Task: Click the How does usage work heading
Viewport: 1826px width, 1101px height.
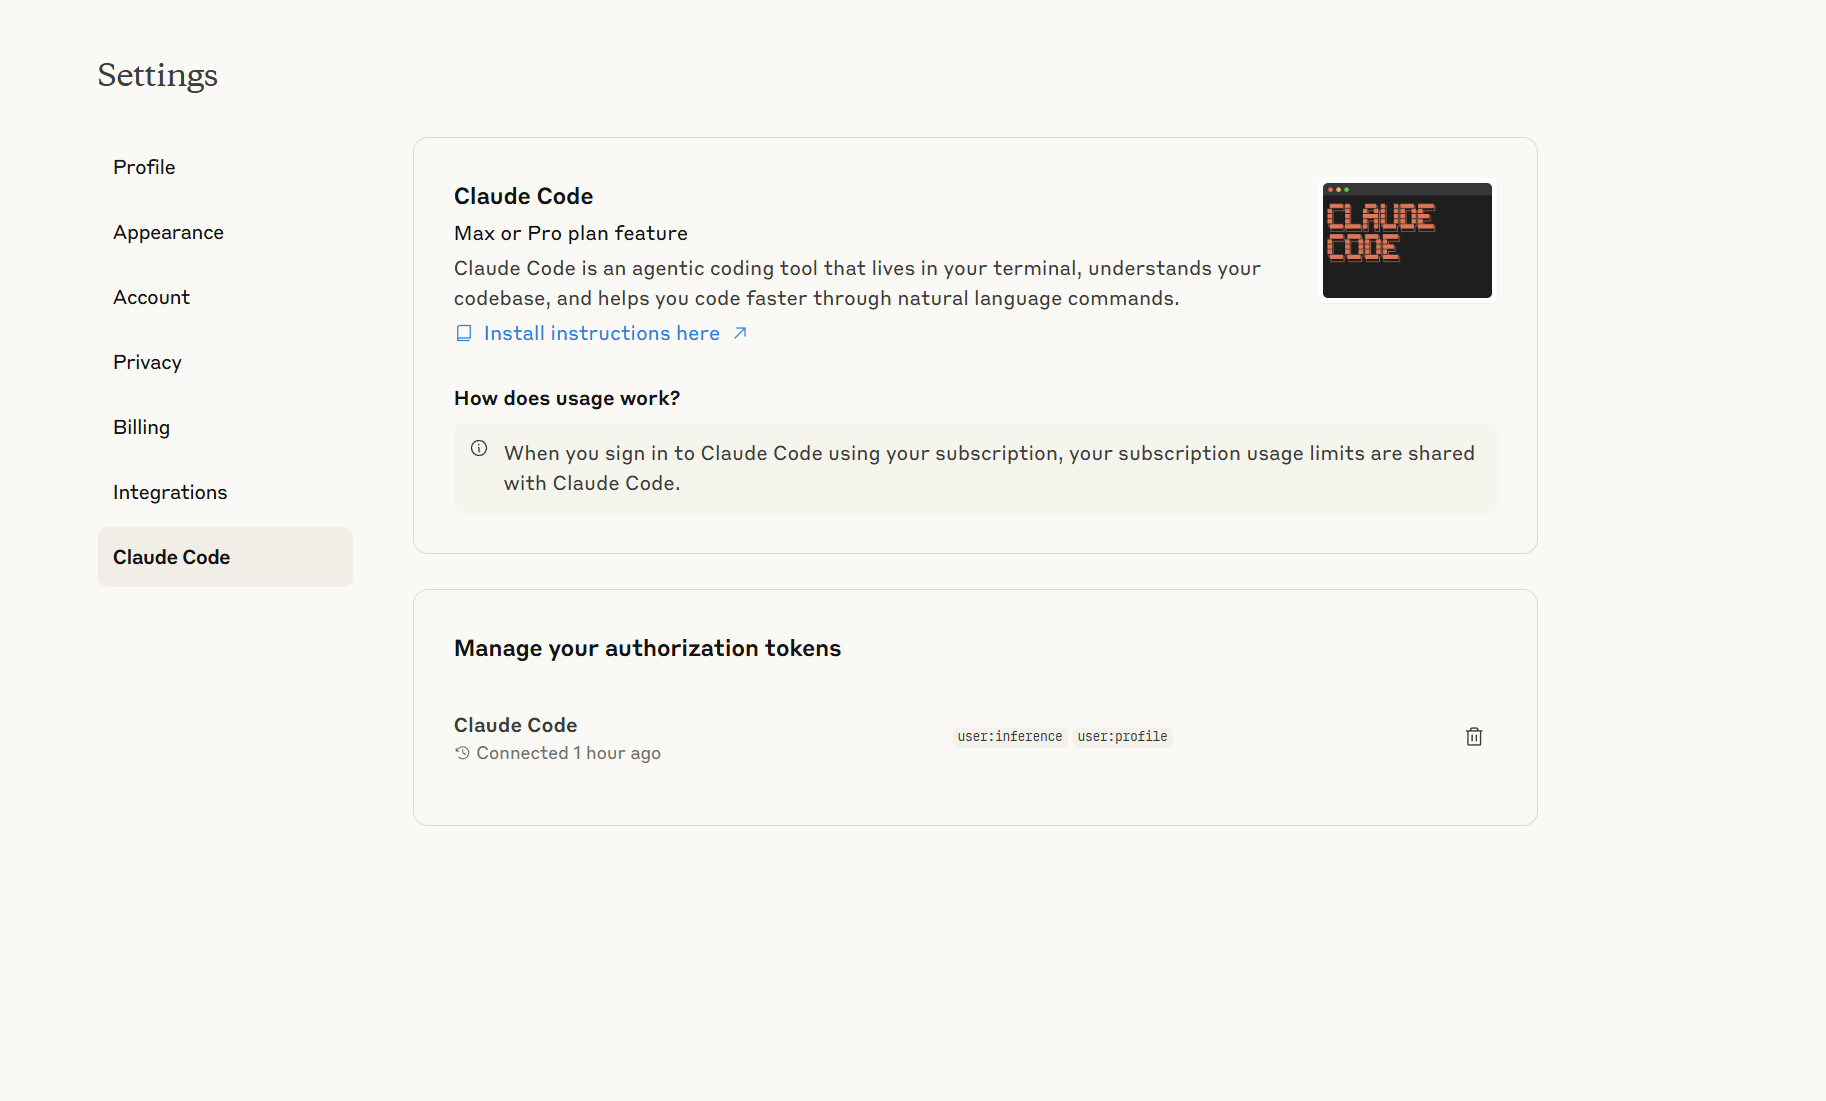Action: pyautogui.click(x=566, y=398)
